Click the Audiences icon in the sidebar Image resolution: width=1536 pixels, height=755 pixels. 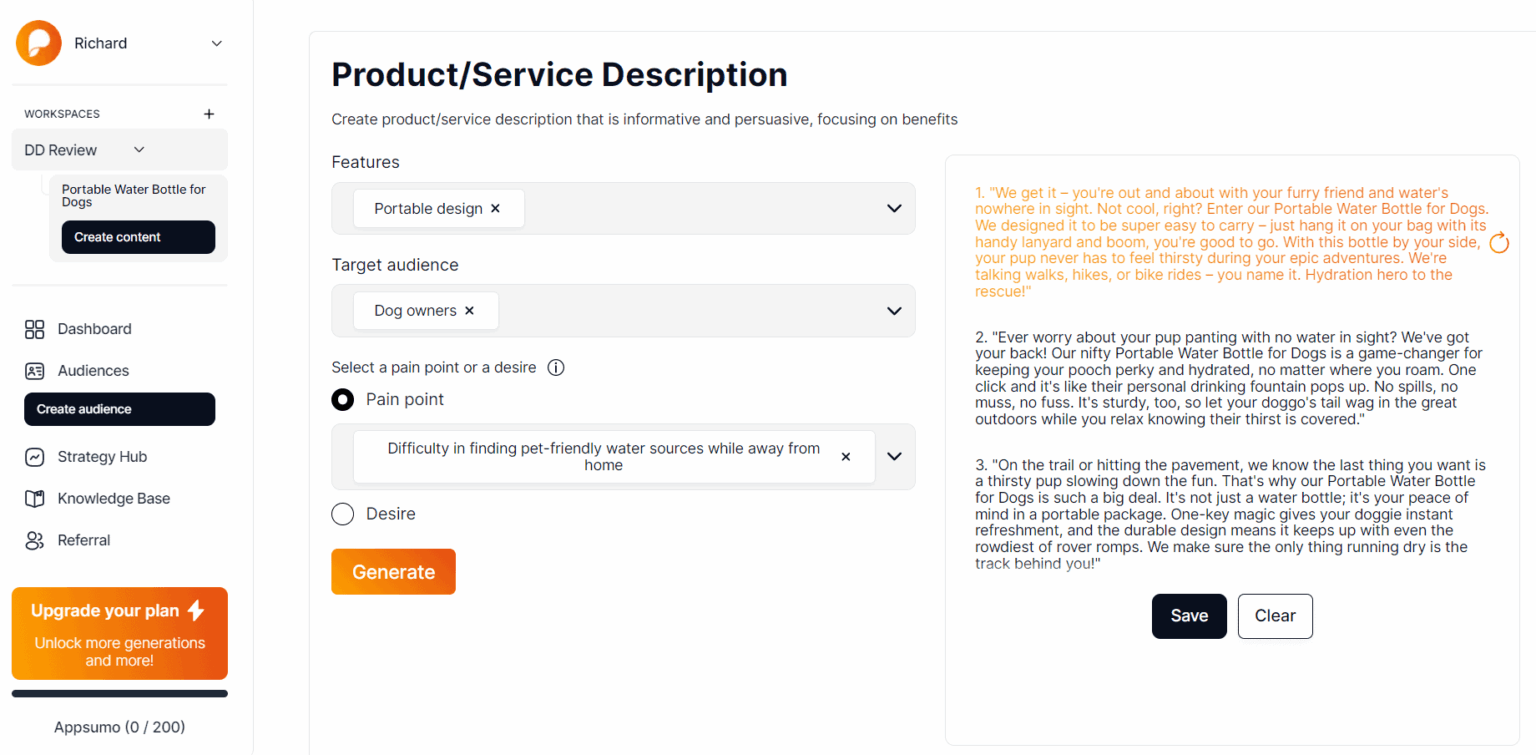35,370
